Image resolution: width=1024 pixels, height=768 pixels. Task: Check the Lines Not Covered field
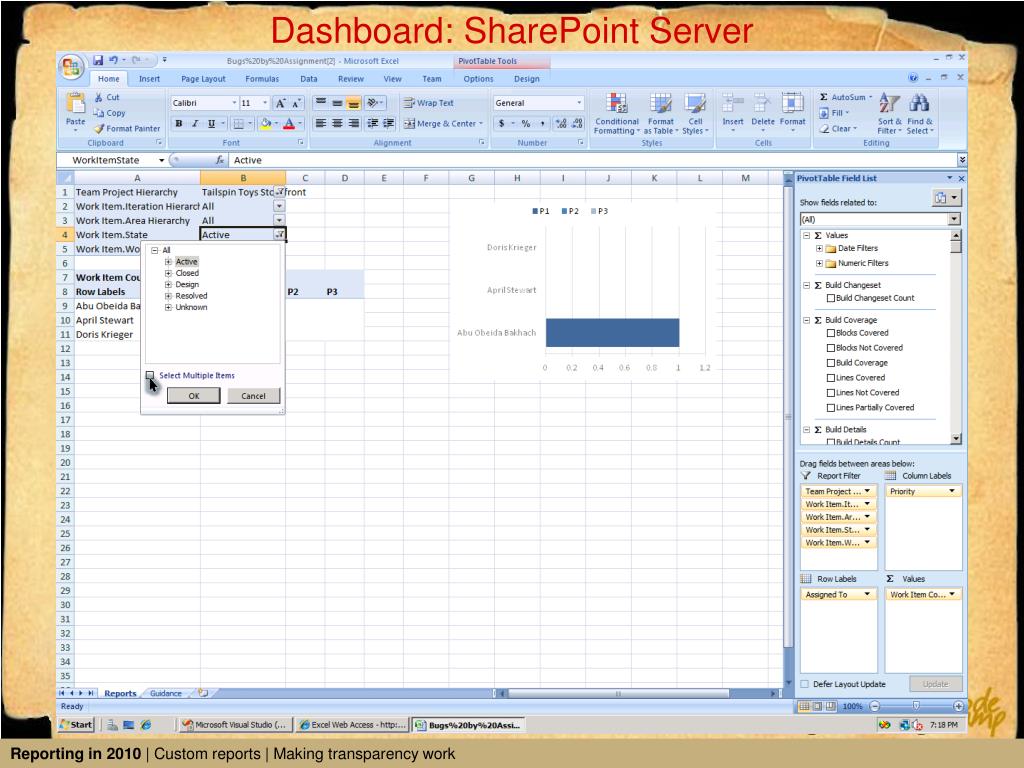[831, 392]
